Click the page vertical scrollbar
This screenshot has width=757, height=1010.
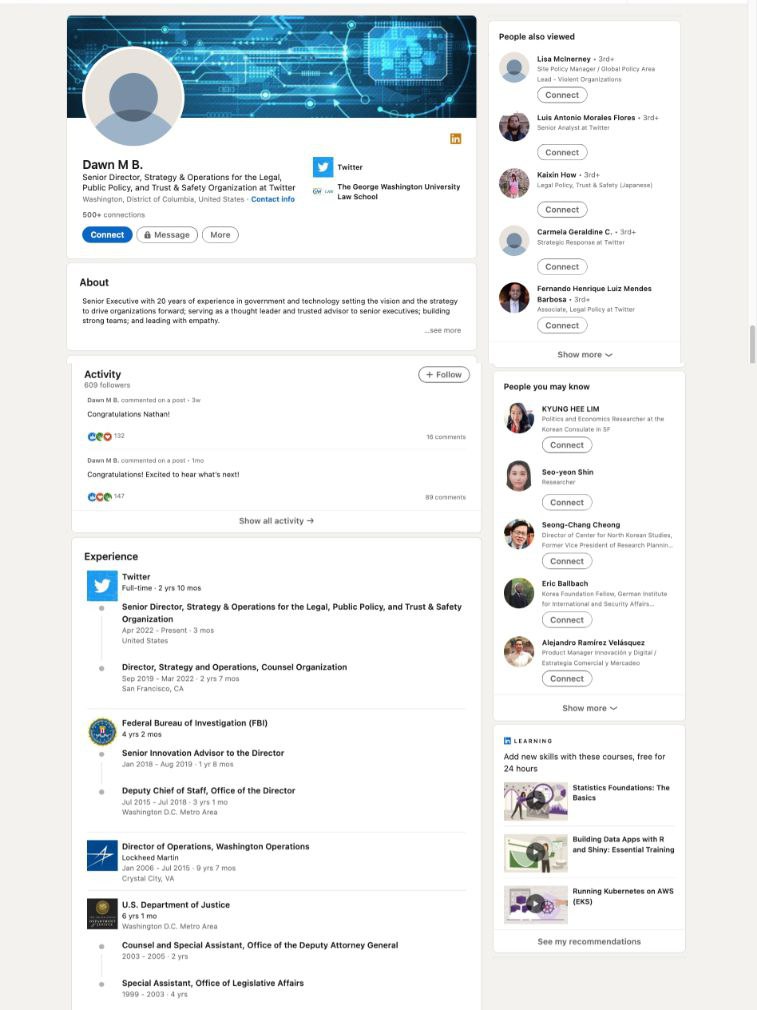[752, 345]
